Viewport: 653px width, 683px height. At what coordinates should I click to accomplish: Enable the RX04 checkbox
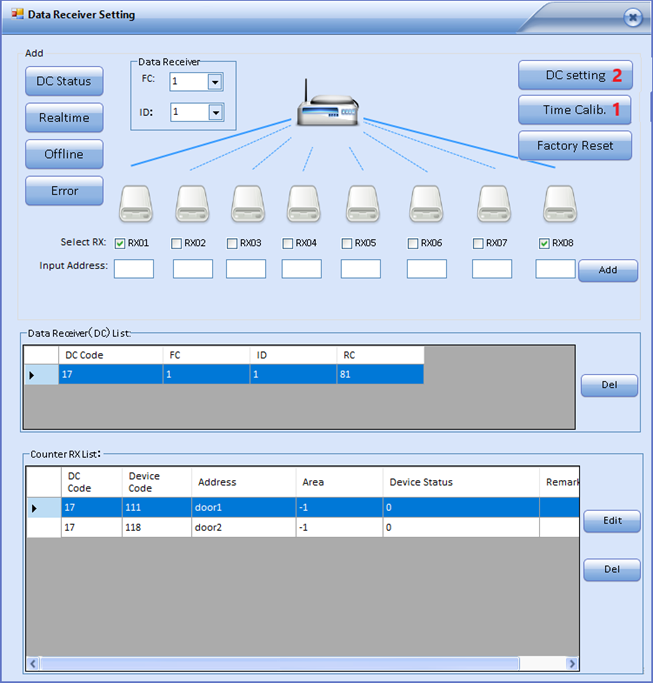[x=288, y=243]
